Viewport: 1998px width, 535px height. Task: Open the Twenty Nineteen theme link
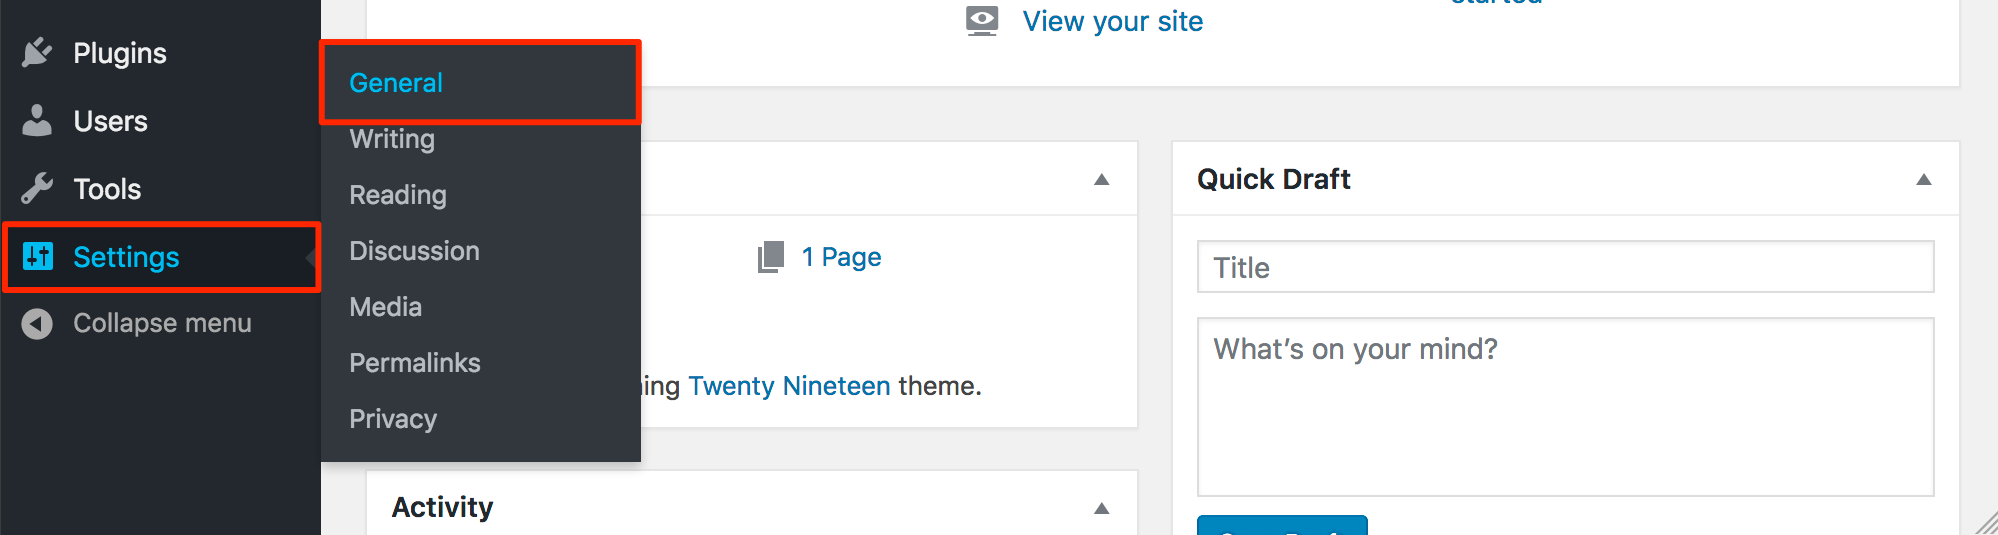[789, 386]
